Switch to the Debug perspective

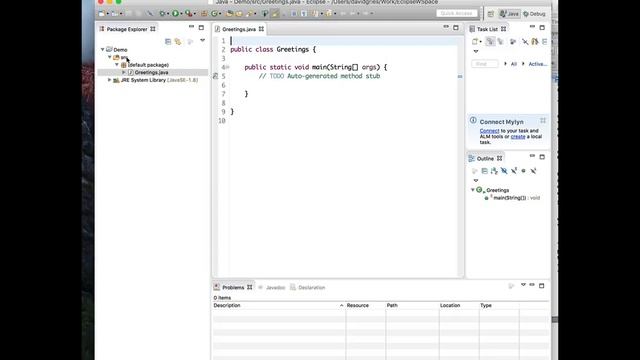(534, 14)
